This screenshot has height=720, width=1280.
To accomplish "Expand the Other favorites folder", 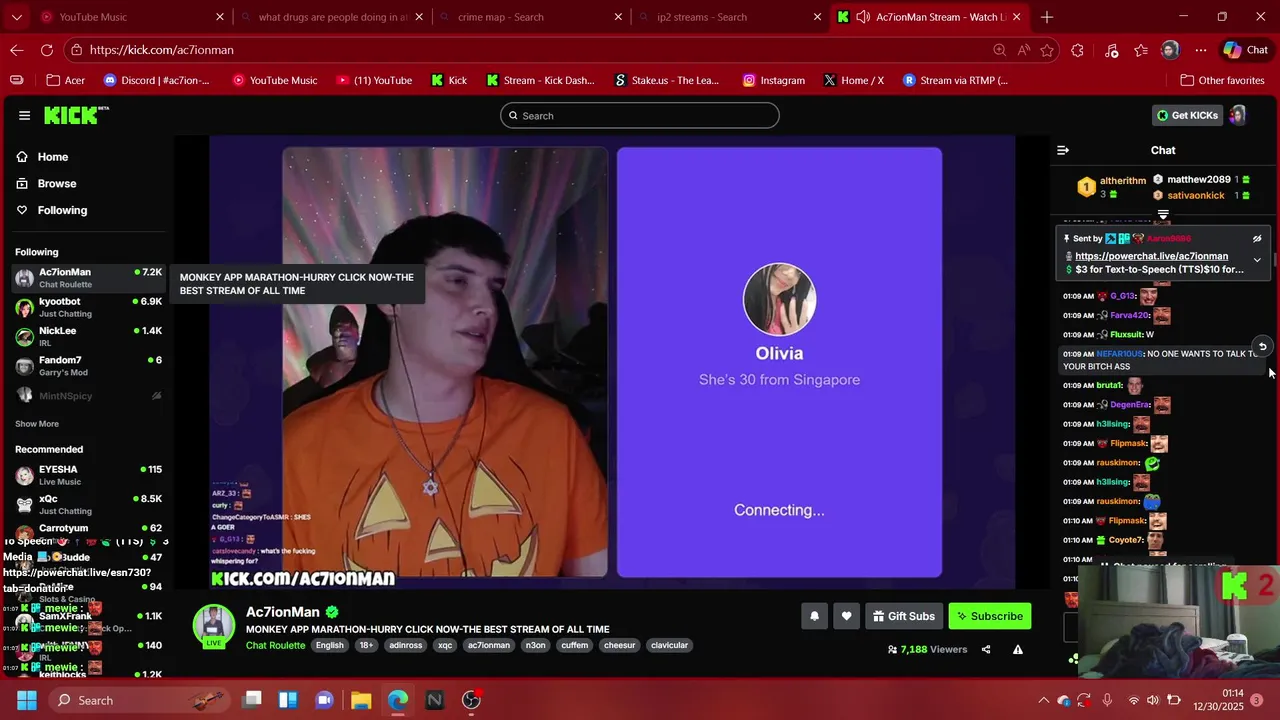I will (1222, 80).
